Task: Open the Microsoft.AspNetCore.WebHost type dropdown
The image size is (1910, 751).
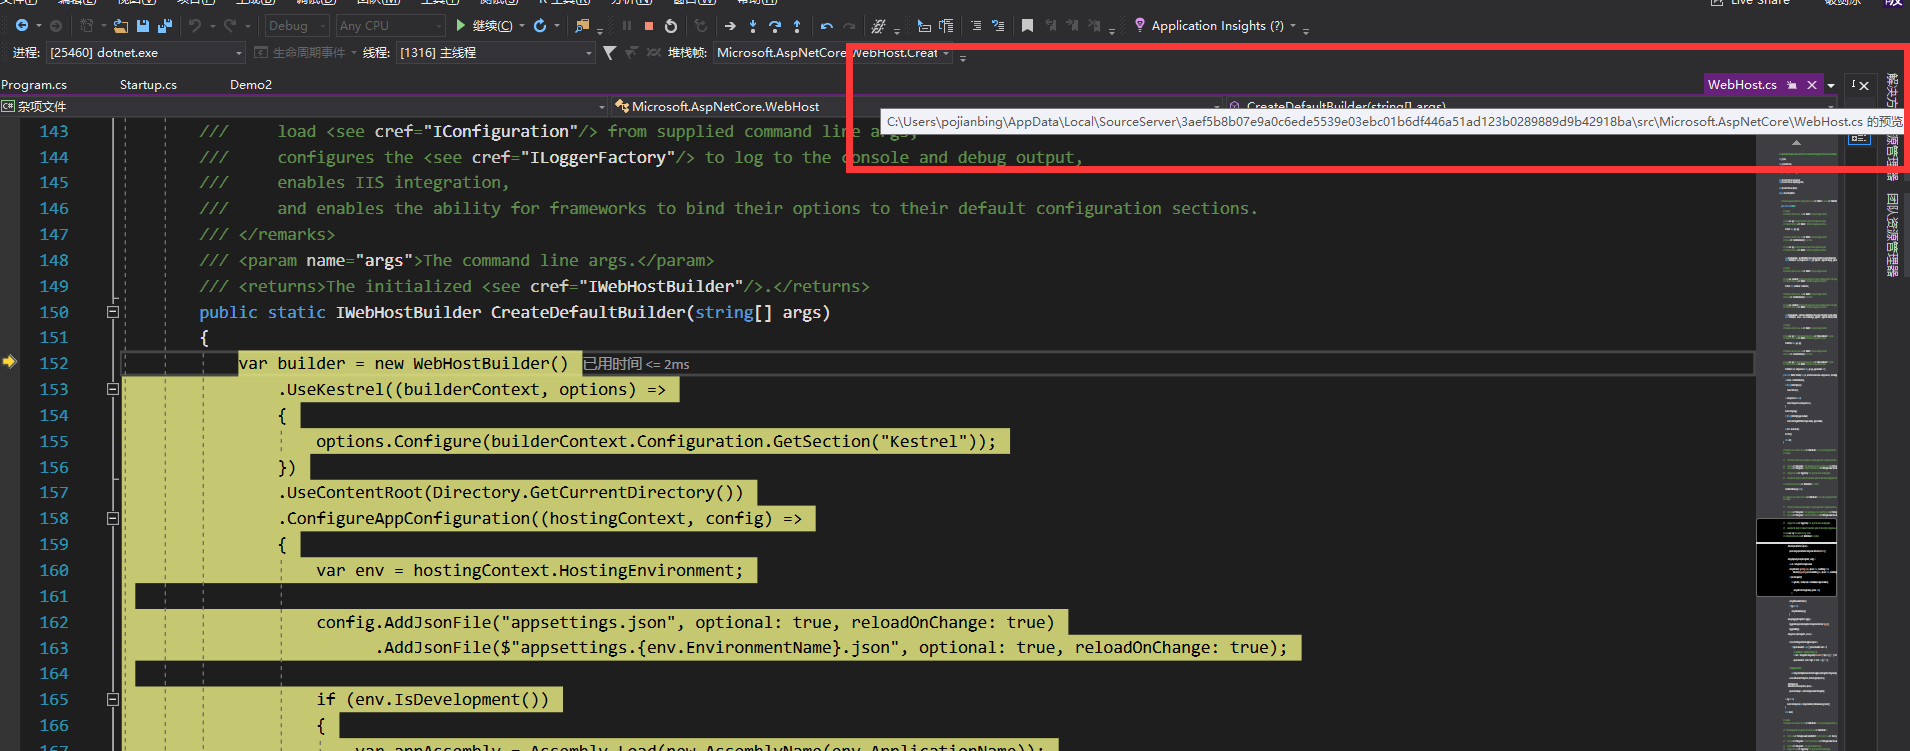Action: tap(917, 106)
